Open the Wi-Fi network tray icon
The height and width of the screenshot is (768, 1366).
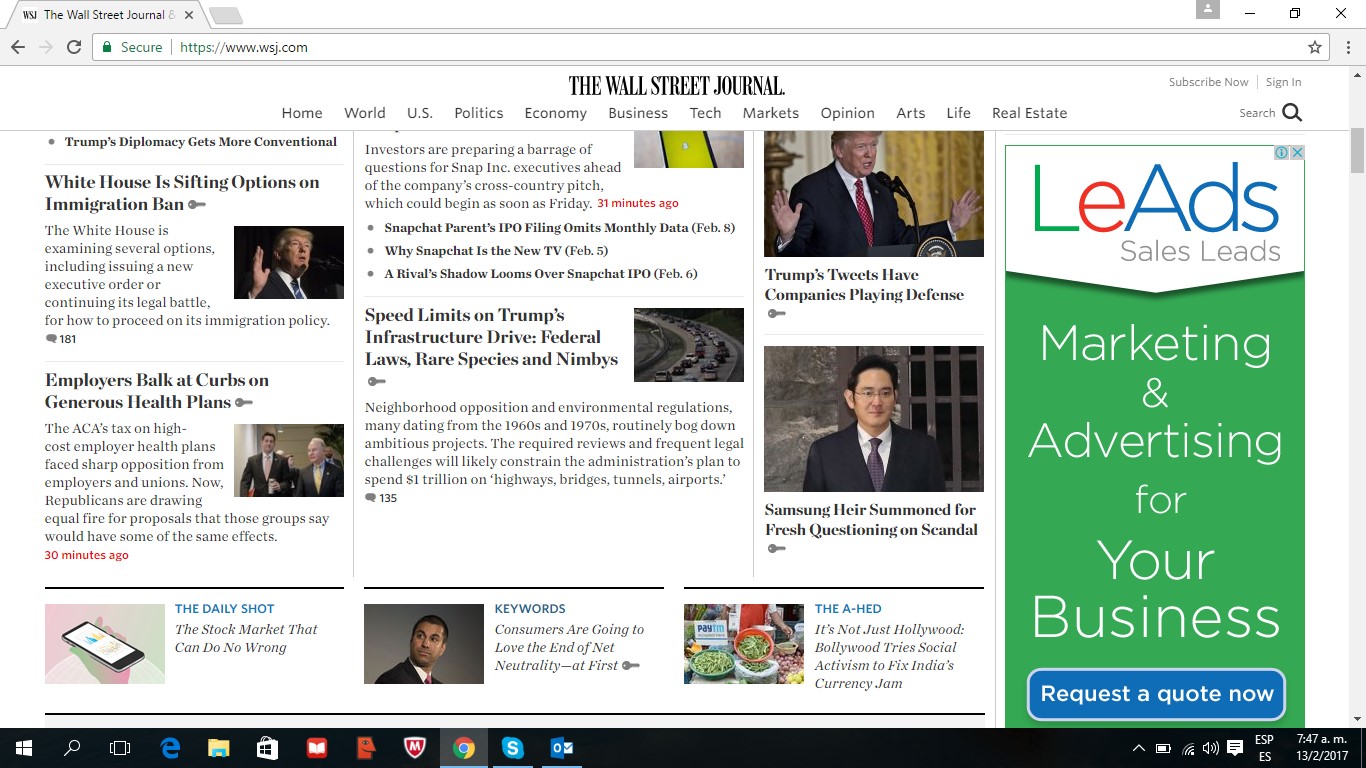tap(1188, 748)
